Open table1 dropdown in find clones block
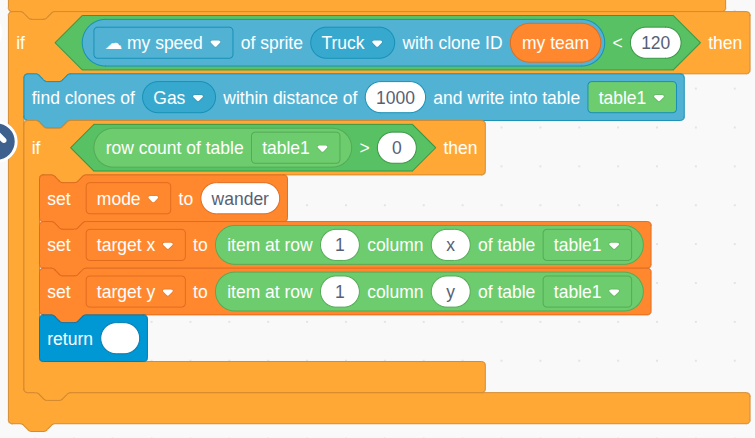 [x=632, y=98]
